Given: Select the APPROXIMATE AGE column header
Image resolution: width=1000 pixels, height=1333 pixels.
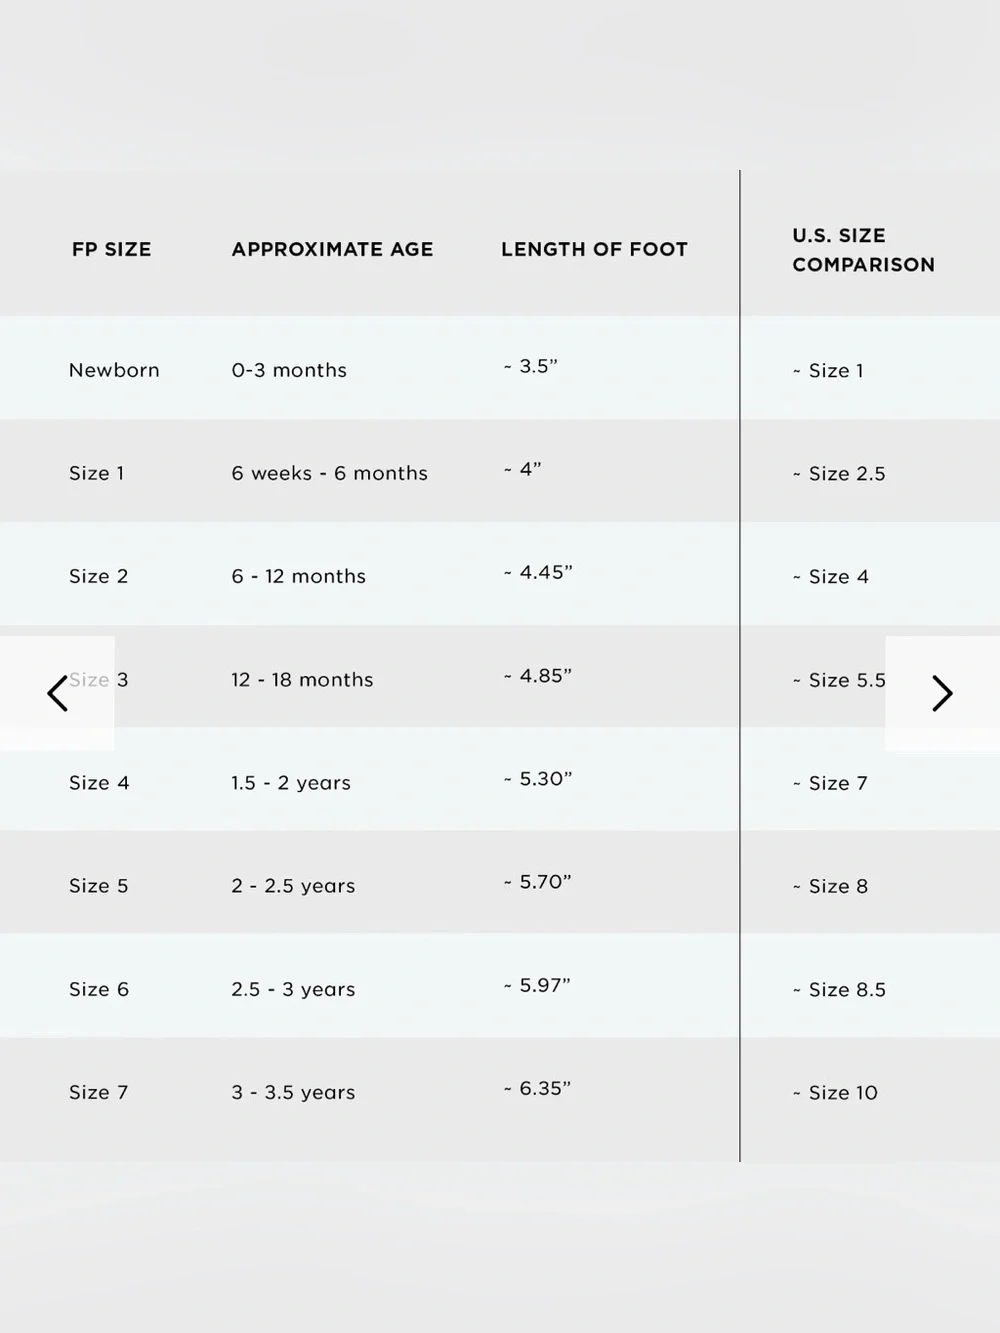Looking at the screenshot, I should 332,249.
